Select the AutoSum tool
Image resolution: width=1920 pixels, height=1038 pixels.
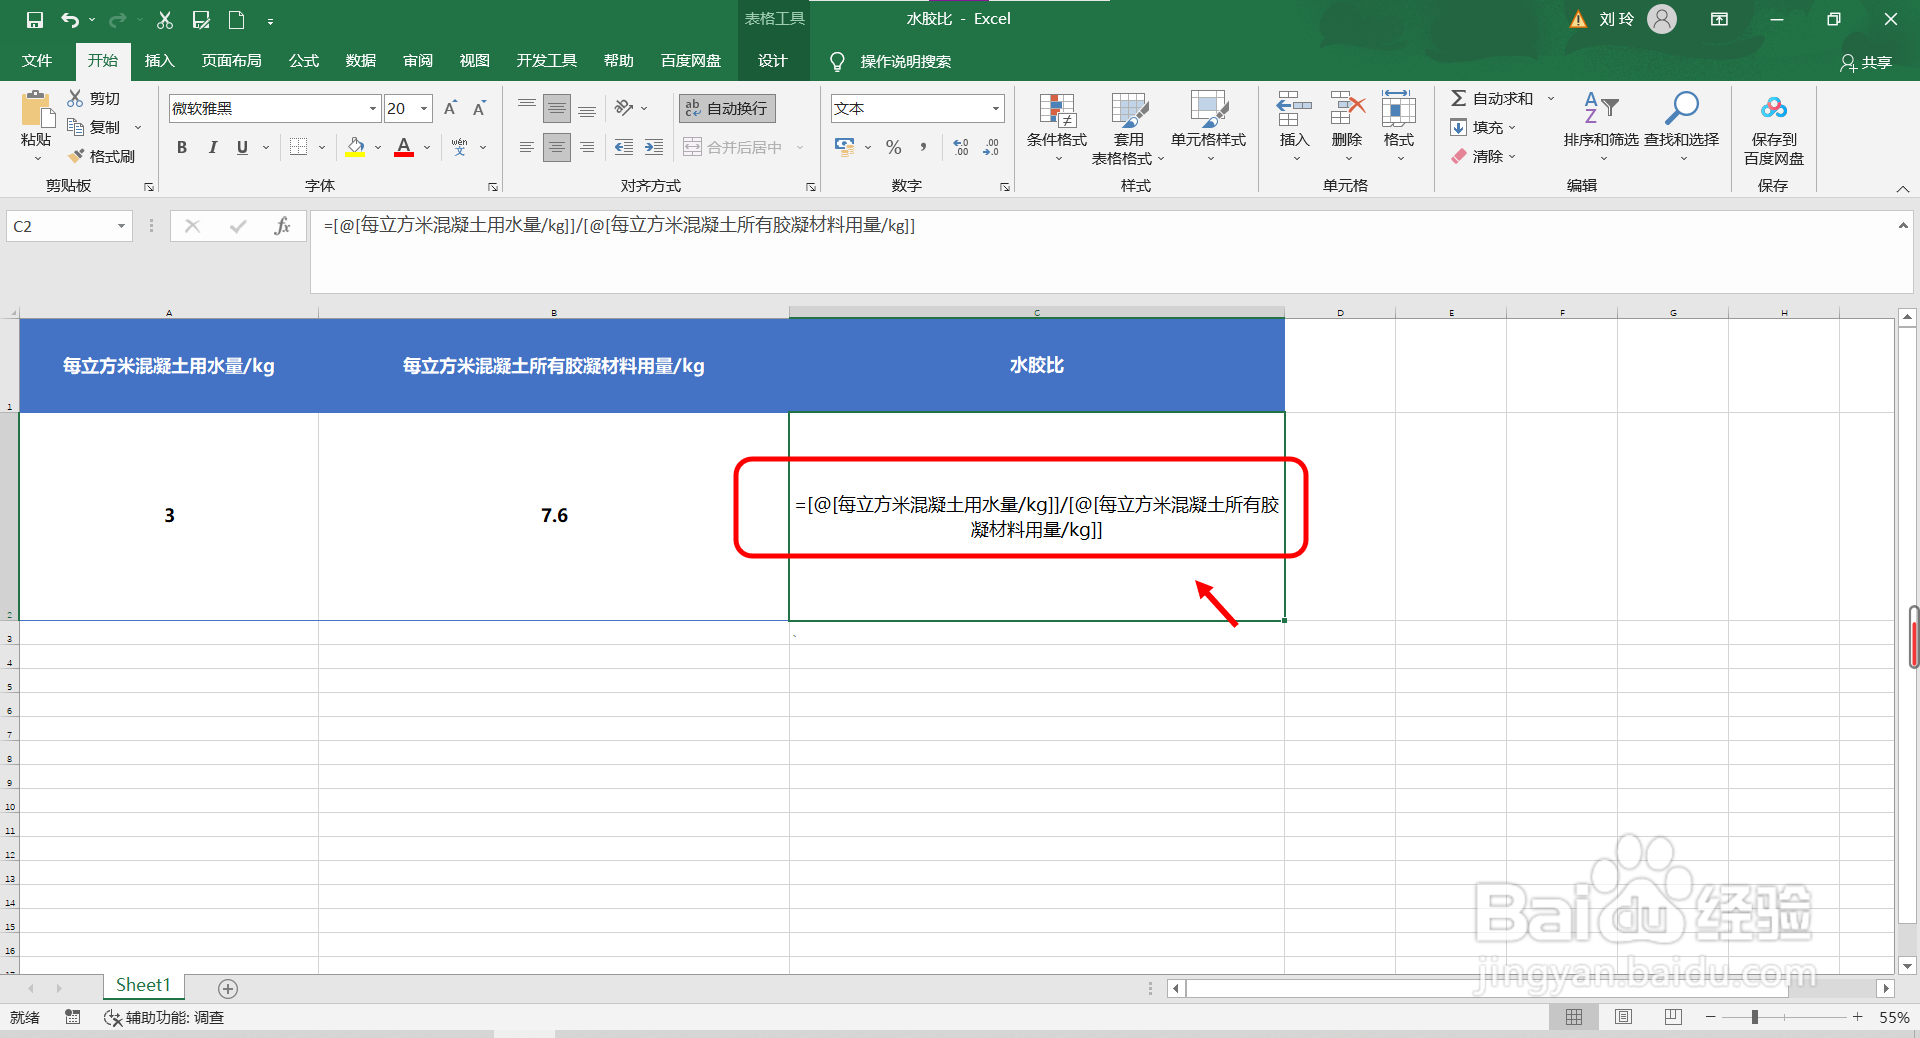click(1496, 98)
